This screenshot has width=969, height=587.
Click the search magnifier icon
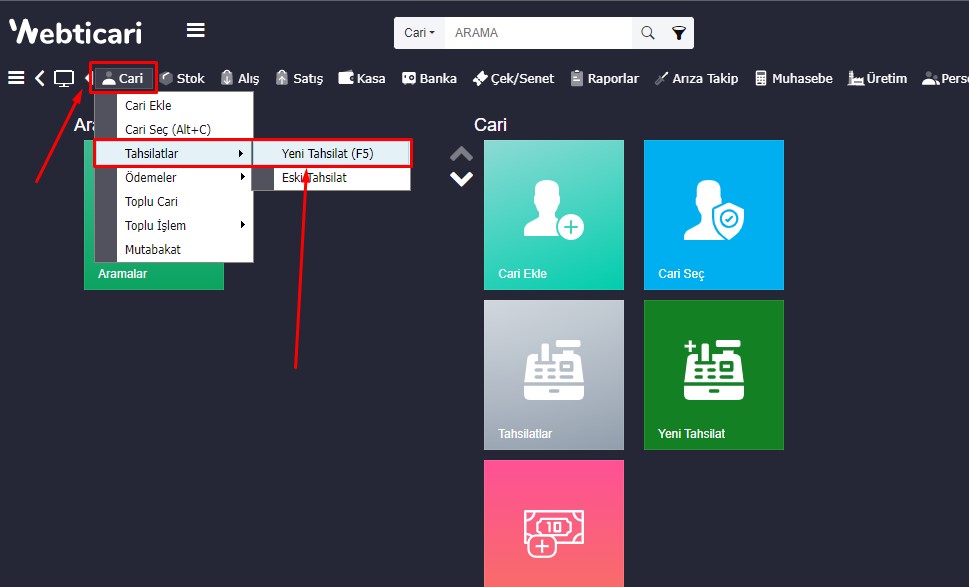(x=648, y=33)
